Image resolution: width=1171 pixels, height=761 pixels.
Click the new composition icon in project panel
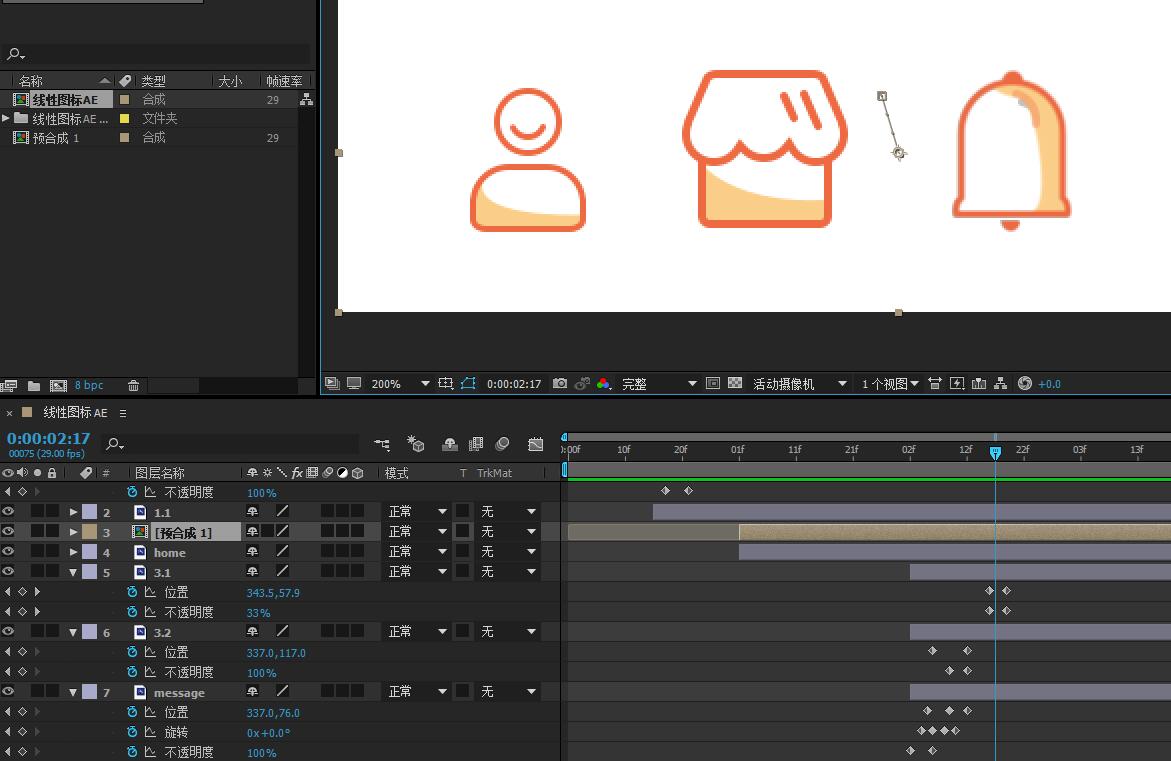click(x=58, y=386)
